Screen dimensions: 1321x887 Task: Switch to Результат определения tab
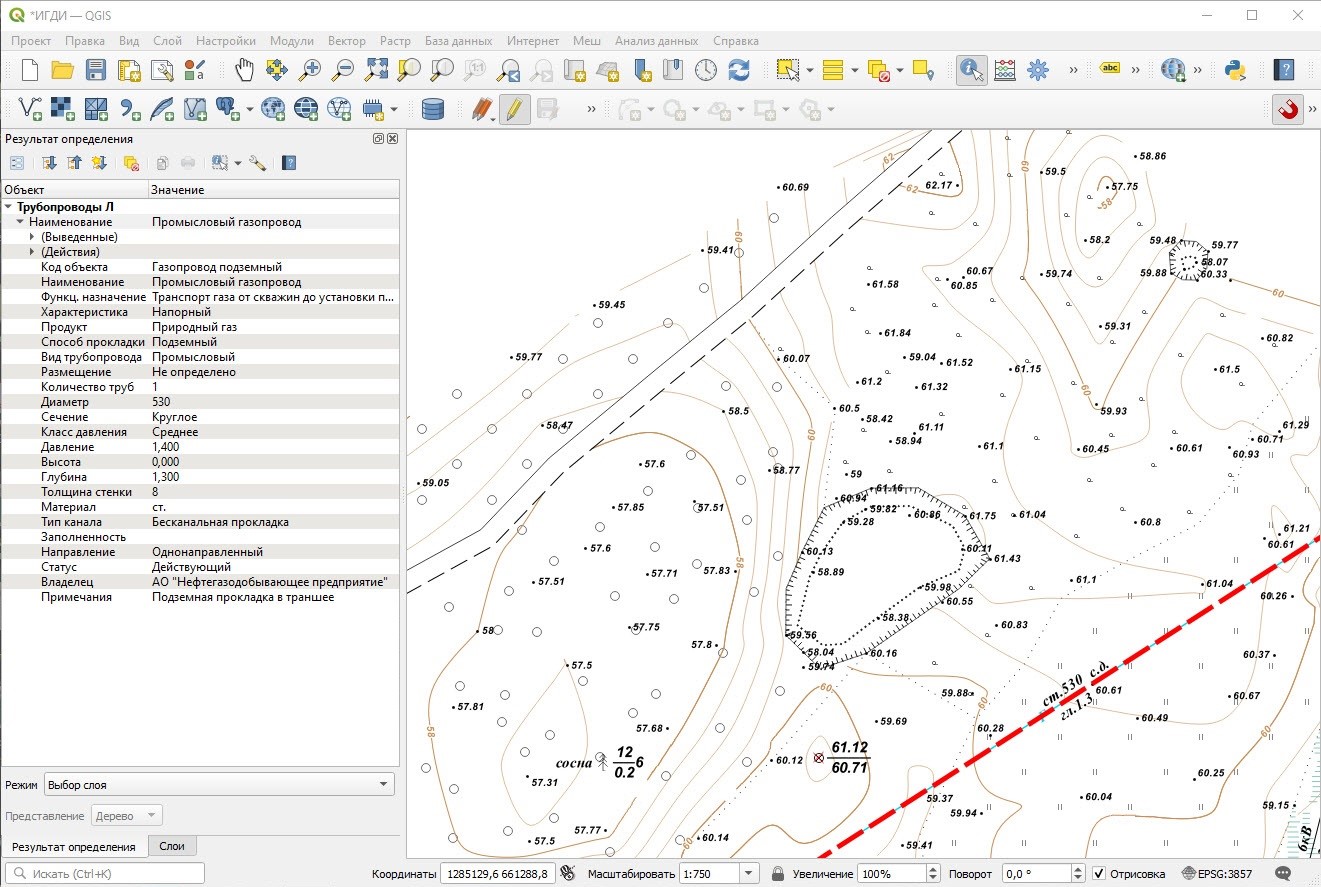tap(74, 846)
